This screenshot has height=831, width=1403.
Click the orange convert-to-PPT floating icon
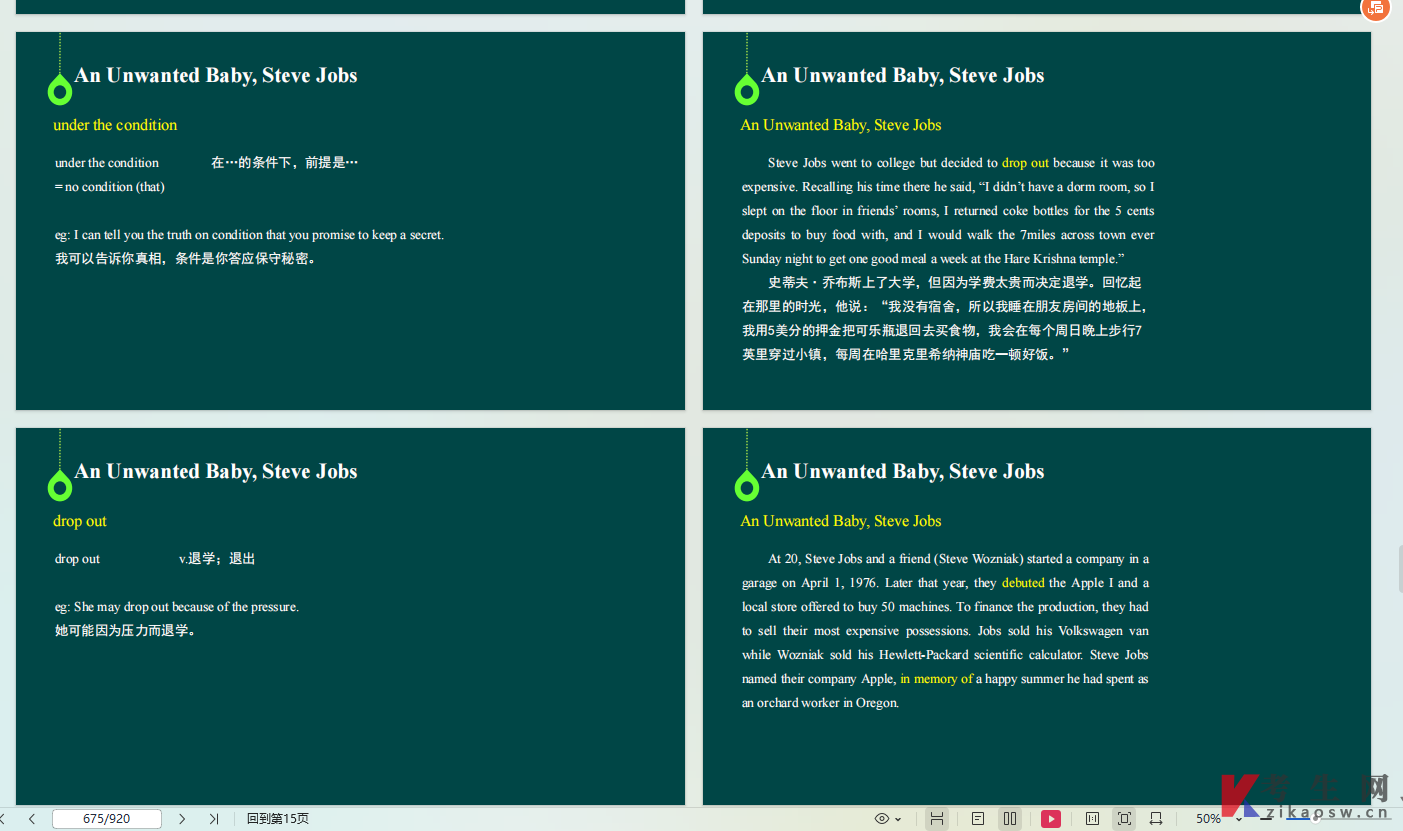pos(1376,8)
